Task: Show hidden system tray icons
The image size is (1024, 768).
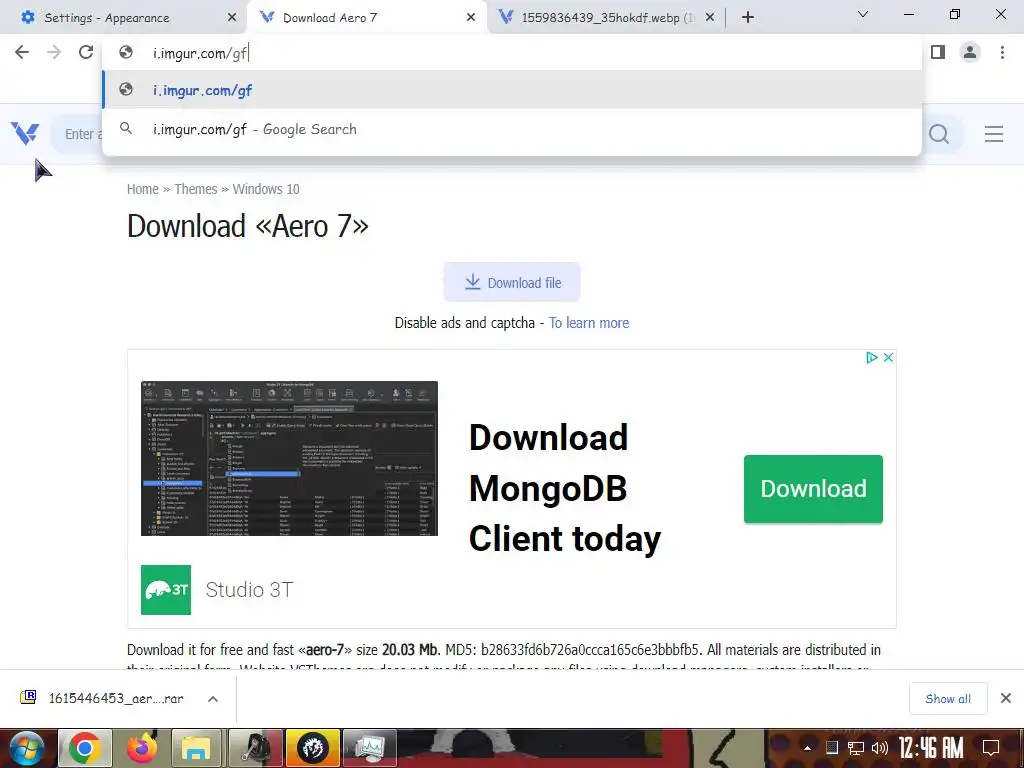Action: [x=808, y=748]
